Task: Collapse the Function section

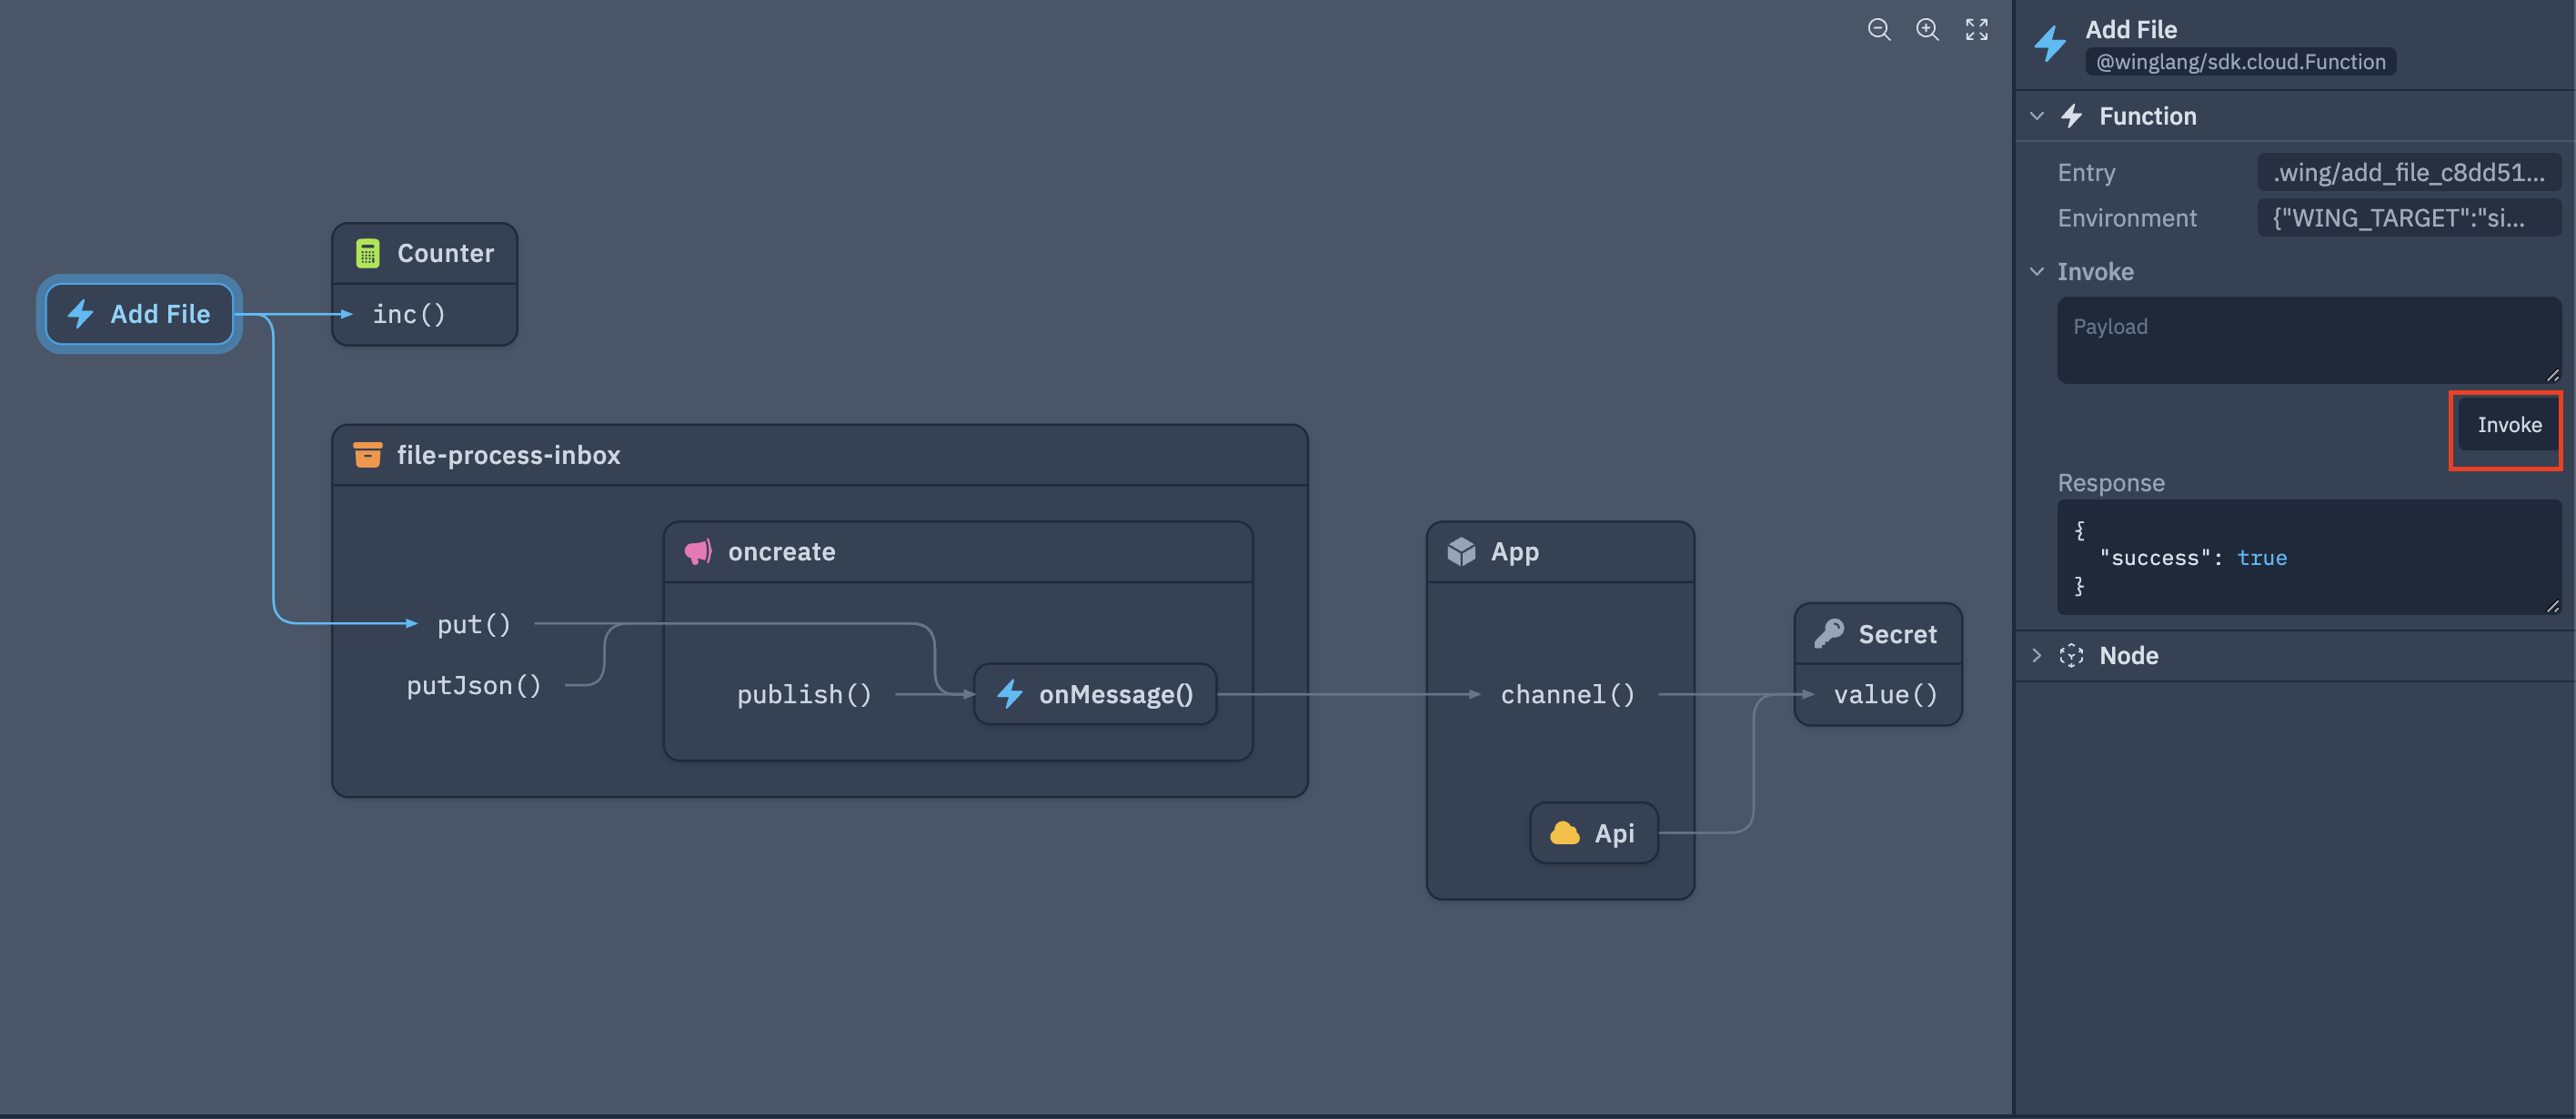Action: tap(2037, 115)
